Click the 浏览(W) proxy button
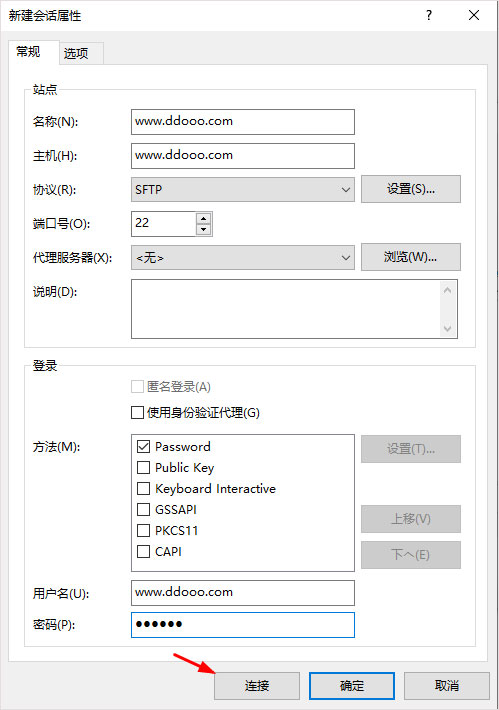The height and width of the screenshot is (710, 499). [411, 257]
